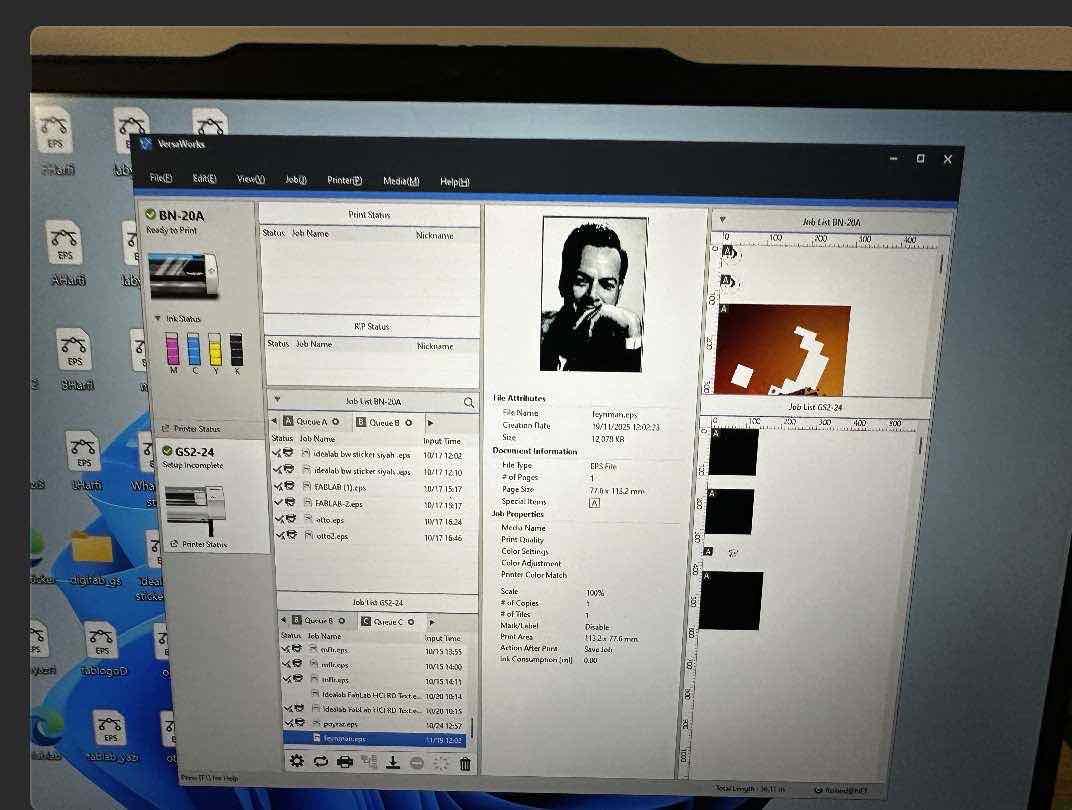Open the tablogoD EPS desktop file

[103, 649]
